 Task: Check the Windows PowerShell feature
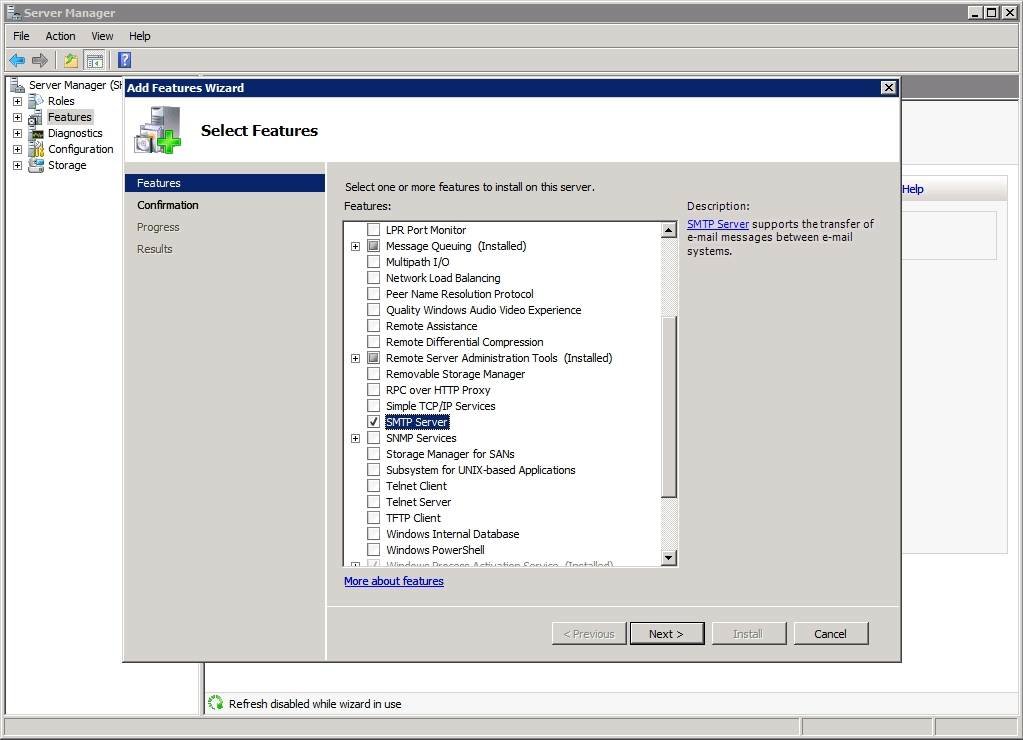tap(374, 550)
